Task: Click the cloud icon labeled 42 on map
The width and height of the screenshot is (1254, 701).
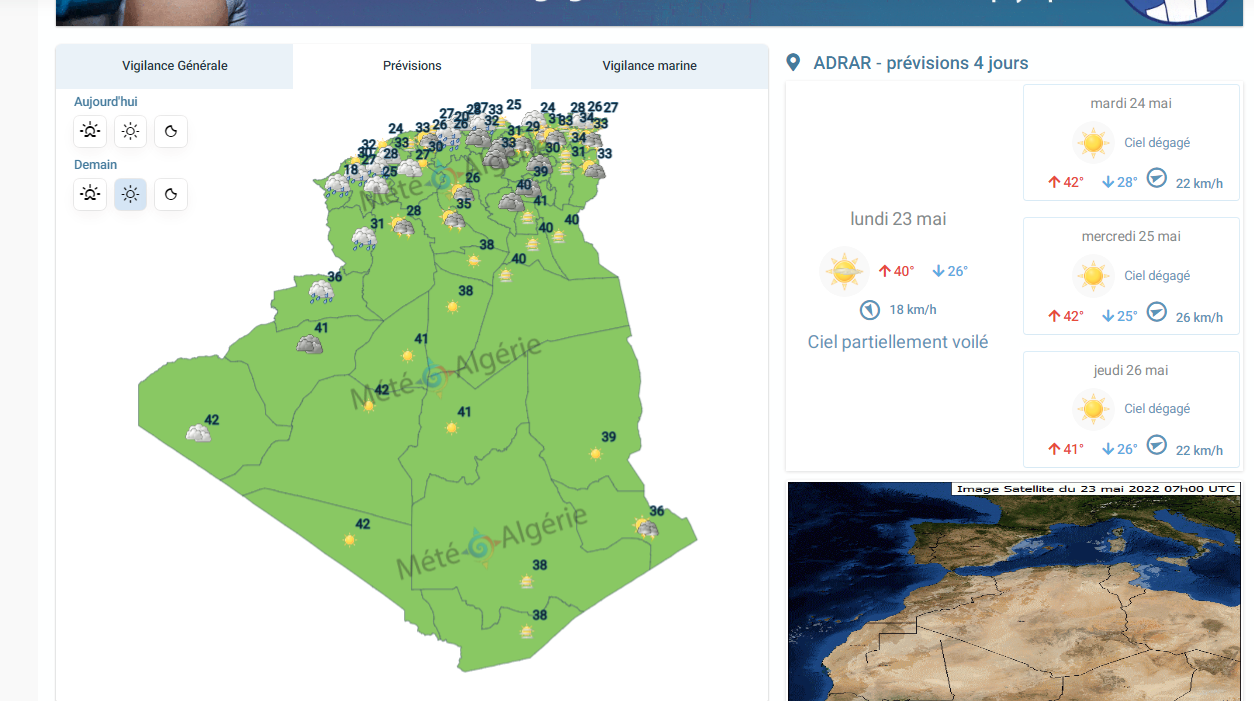Action: pyautogui.click(x=198, y=434)
